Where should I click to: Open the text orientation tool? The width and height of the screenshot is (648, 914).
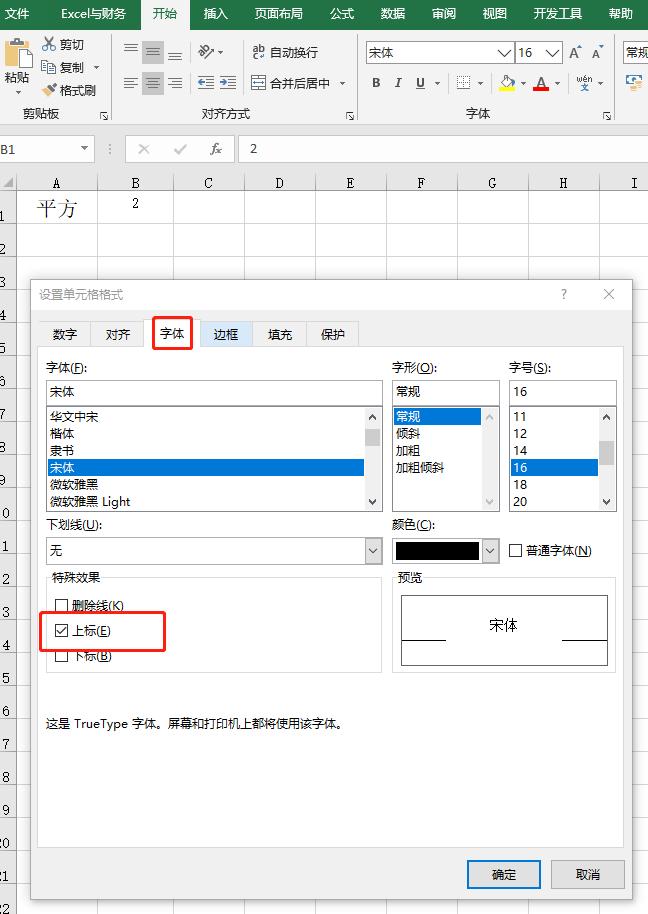[x=206, y=52]
